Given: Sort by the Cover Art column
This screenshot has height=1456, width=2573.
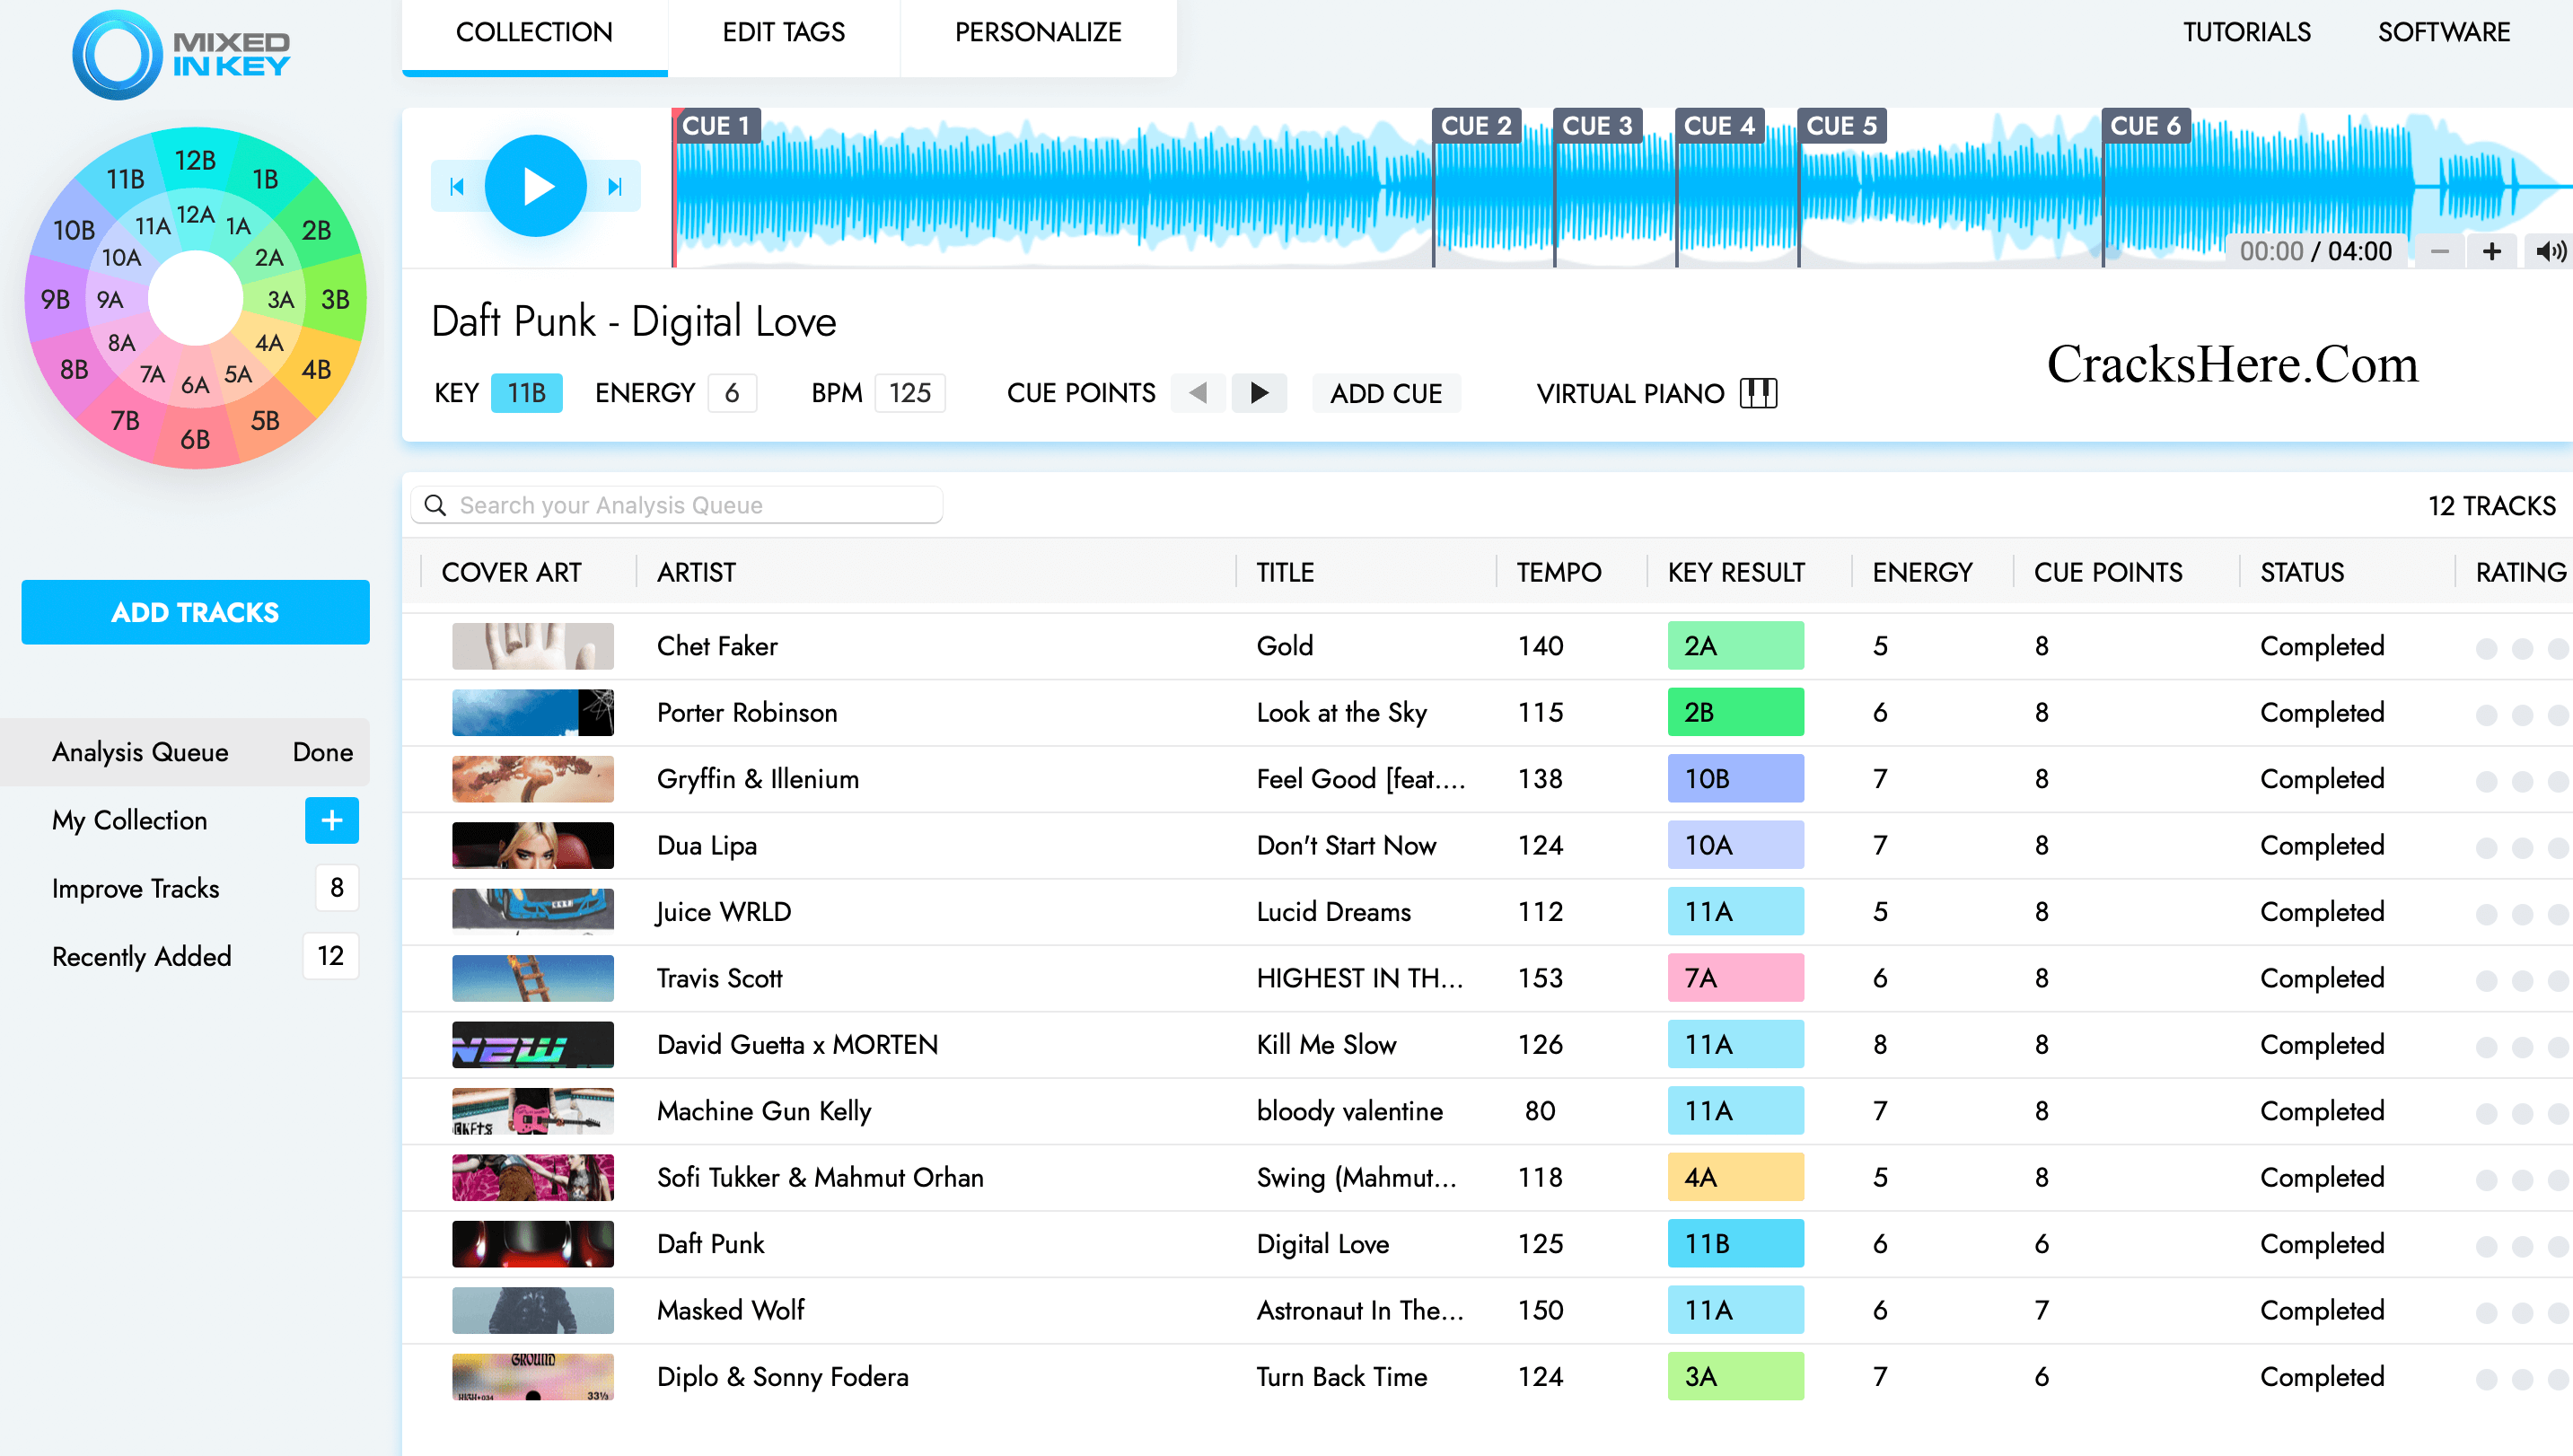Looking at the screenshot, I should pos(511,572).
